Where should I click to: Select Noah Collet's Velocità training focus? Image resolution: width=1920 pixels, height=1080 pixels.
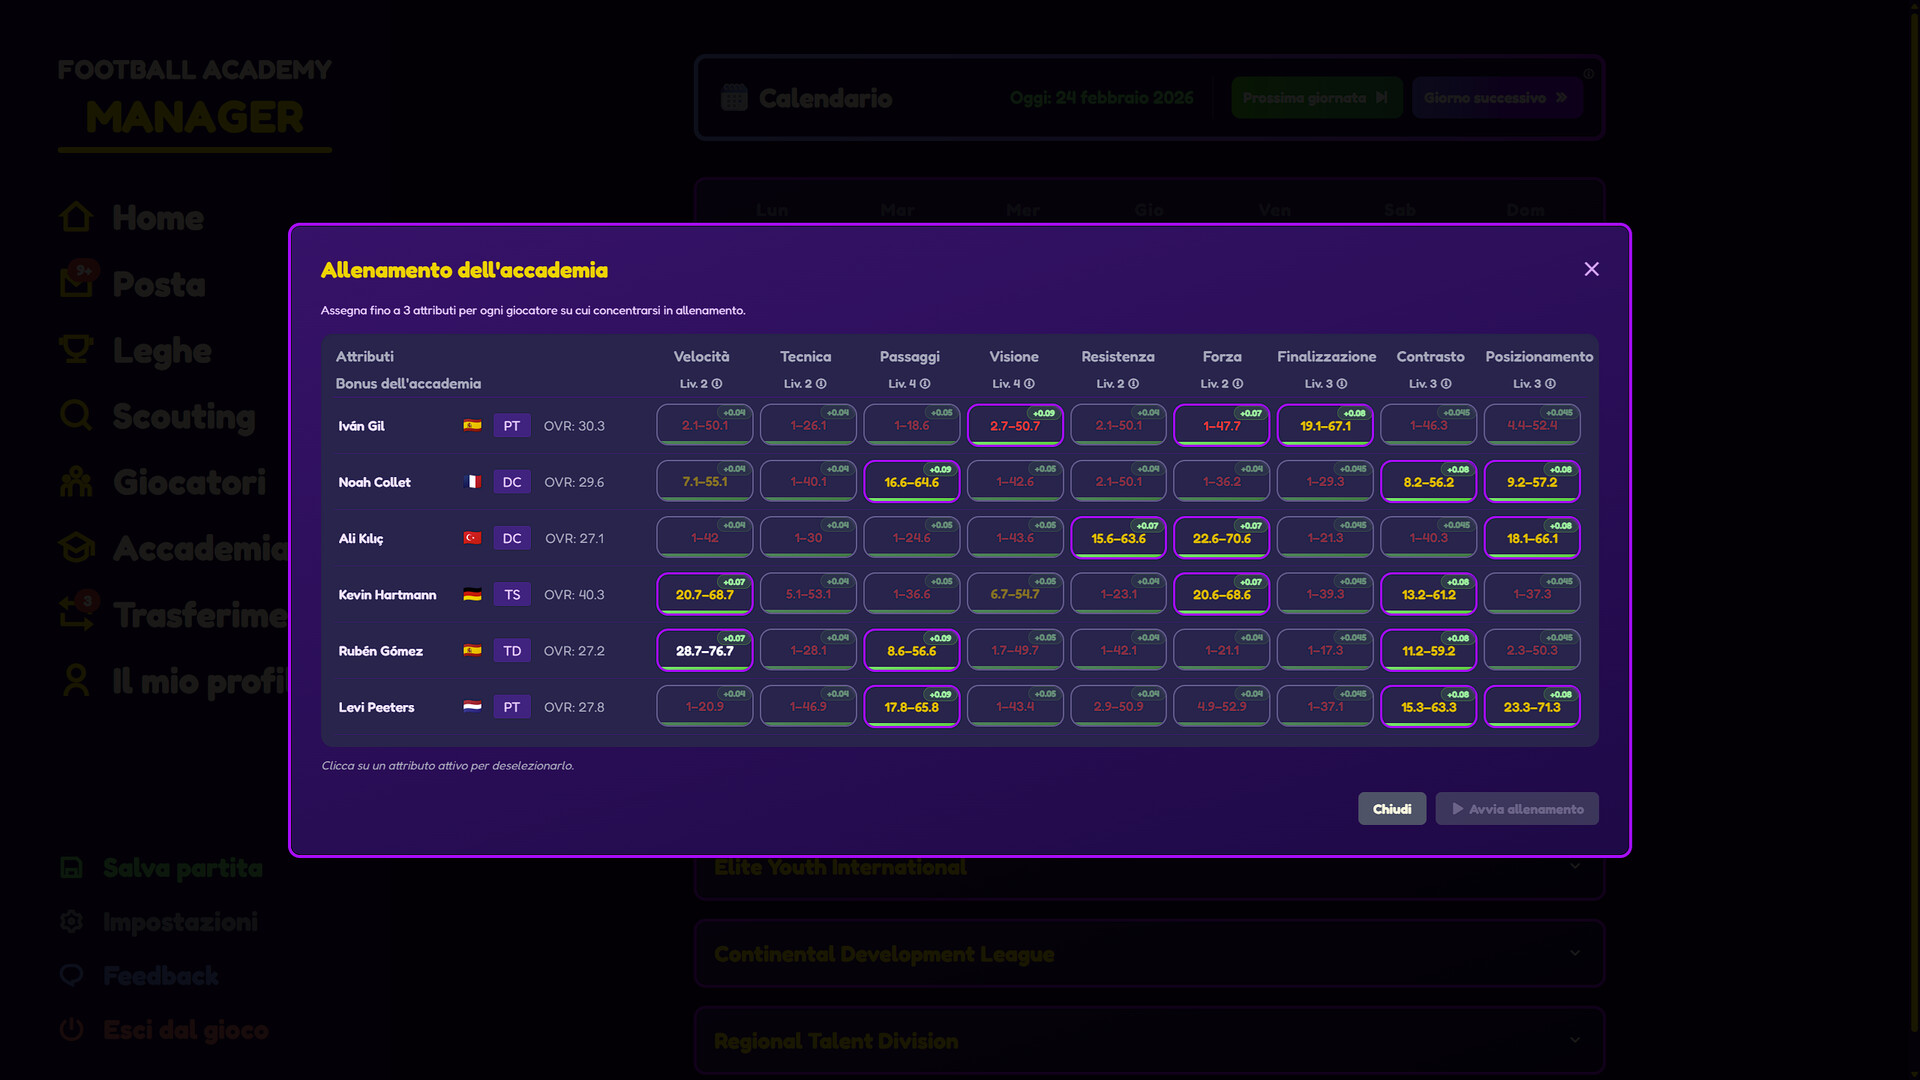click(x=704, y=481)
